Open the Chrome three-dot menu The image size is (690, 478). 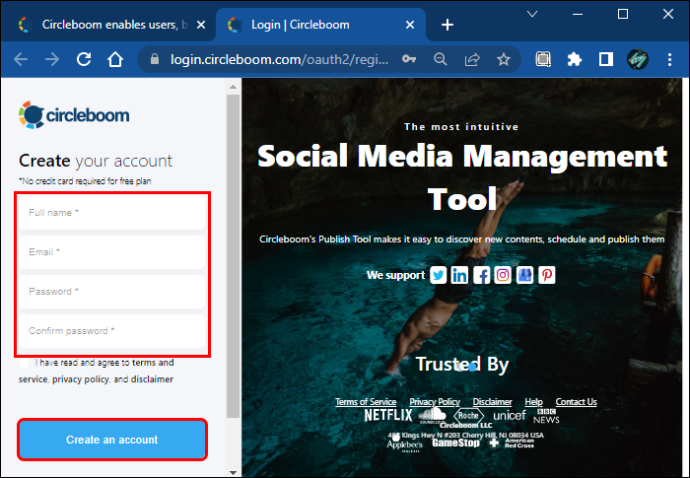pos(669,59)
